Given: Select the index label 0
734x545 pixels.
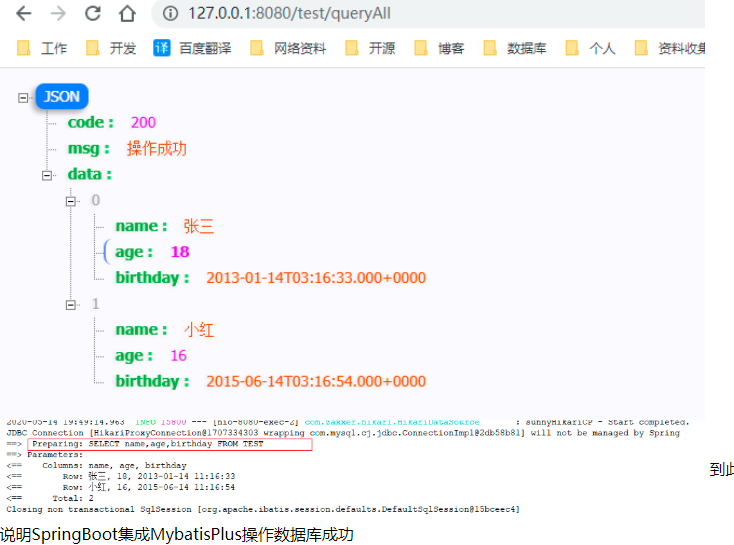Looking at the screenshot, I should [x=95, y=200].
